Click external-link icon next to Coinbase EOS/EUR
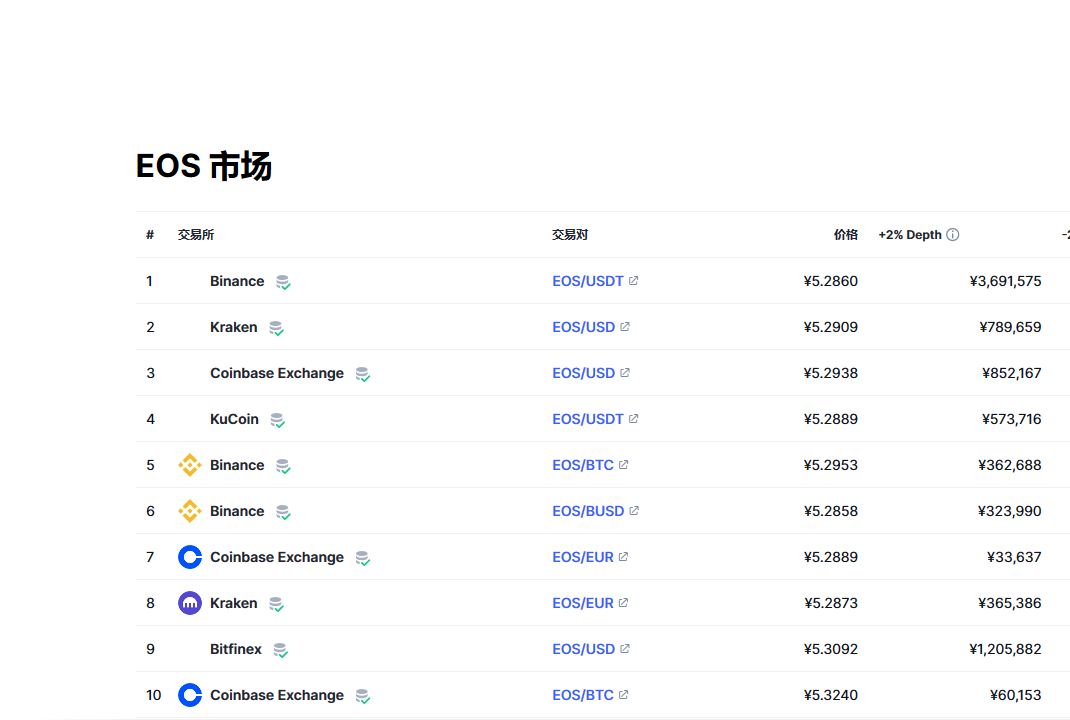This screenshot has width=1070, height=720. click(623, 556)
